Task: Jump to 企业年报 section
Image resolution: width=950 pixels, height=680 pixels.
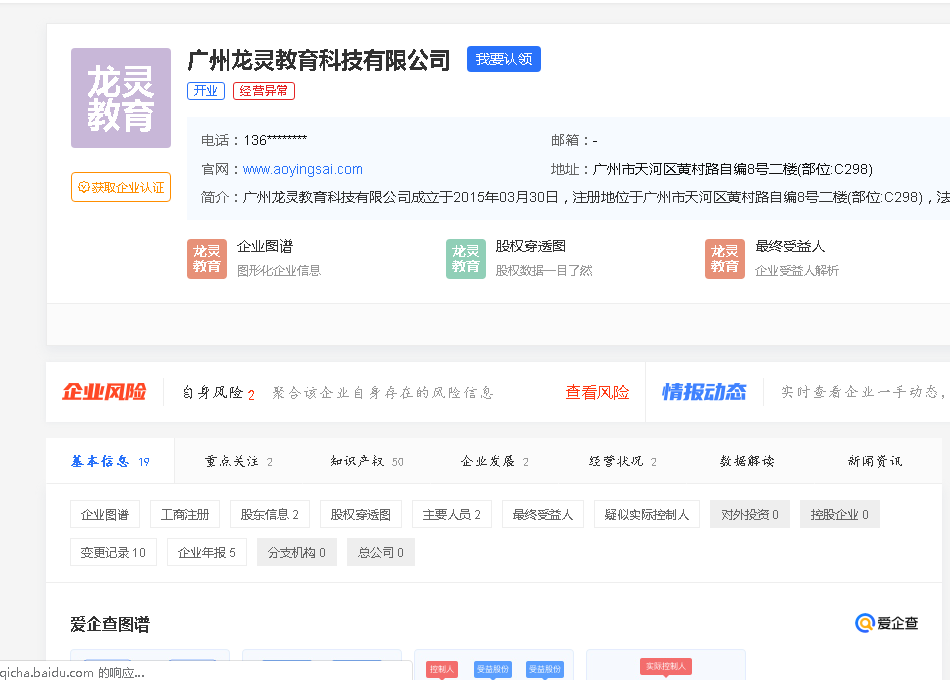Action: [207, 552]
